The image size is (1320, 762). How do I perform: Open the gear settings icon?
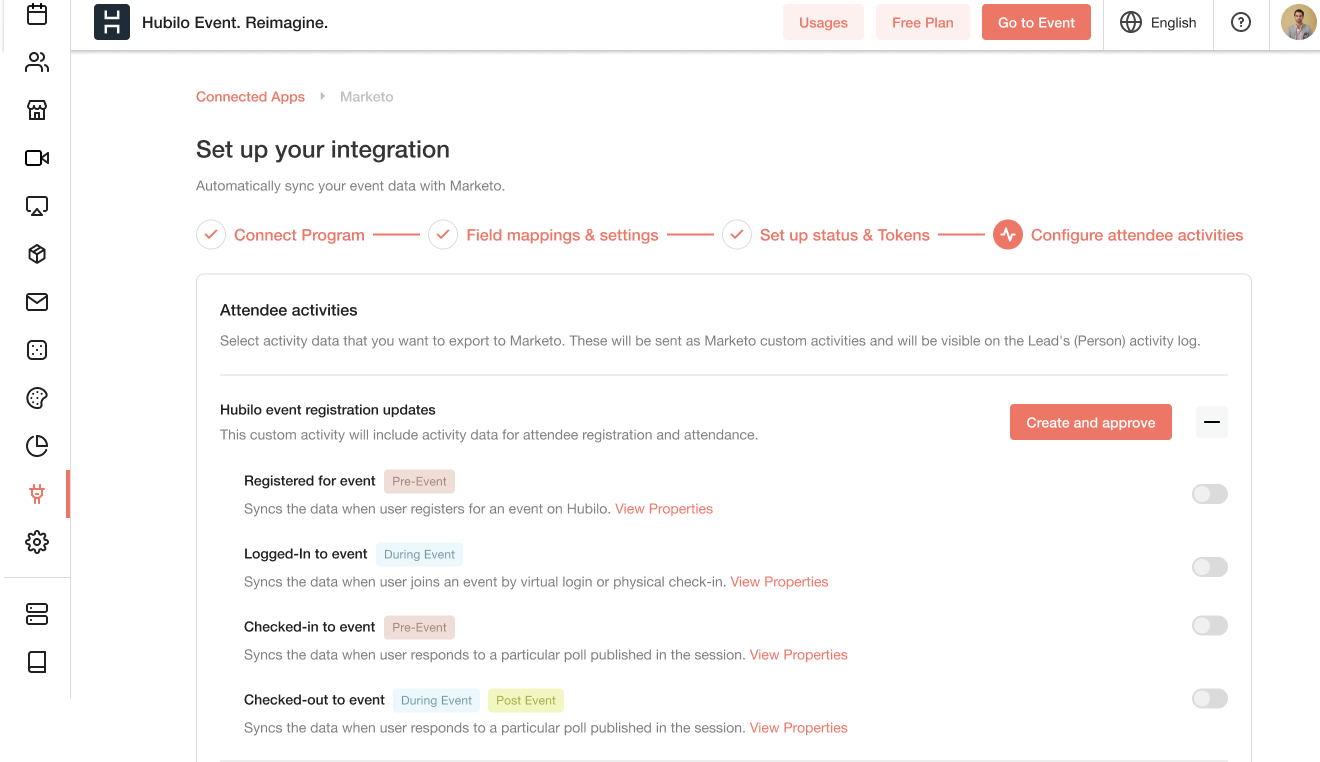(37, 542)
